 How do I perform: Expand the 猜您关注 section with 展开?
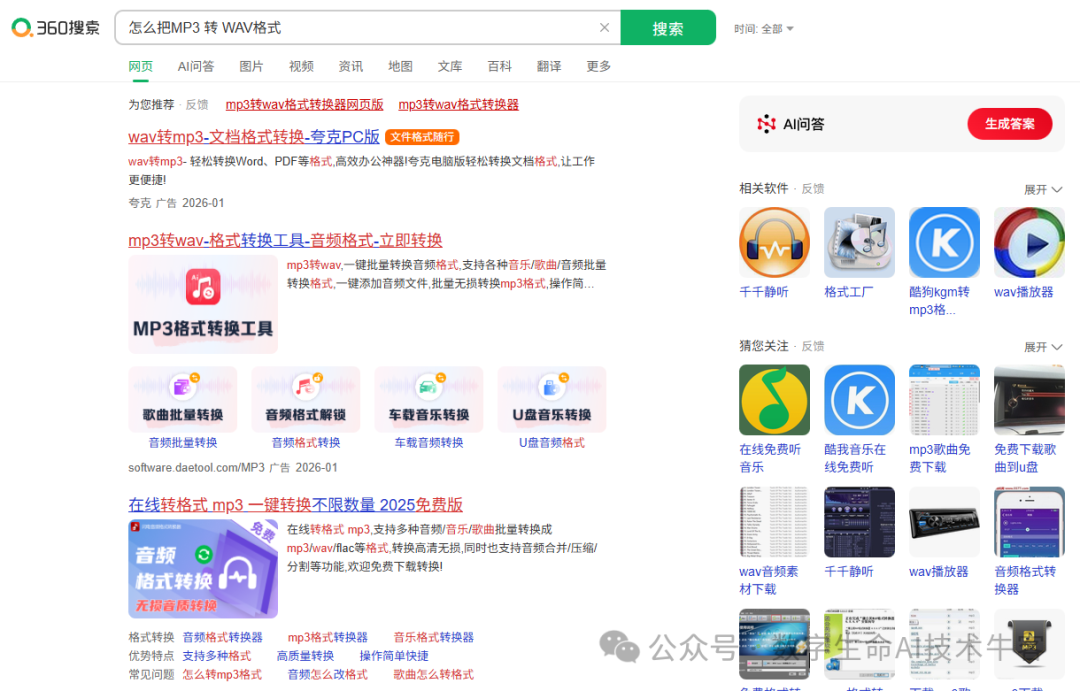pyautogui.click(x=1043, y=345)
